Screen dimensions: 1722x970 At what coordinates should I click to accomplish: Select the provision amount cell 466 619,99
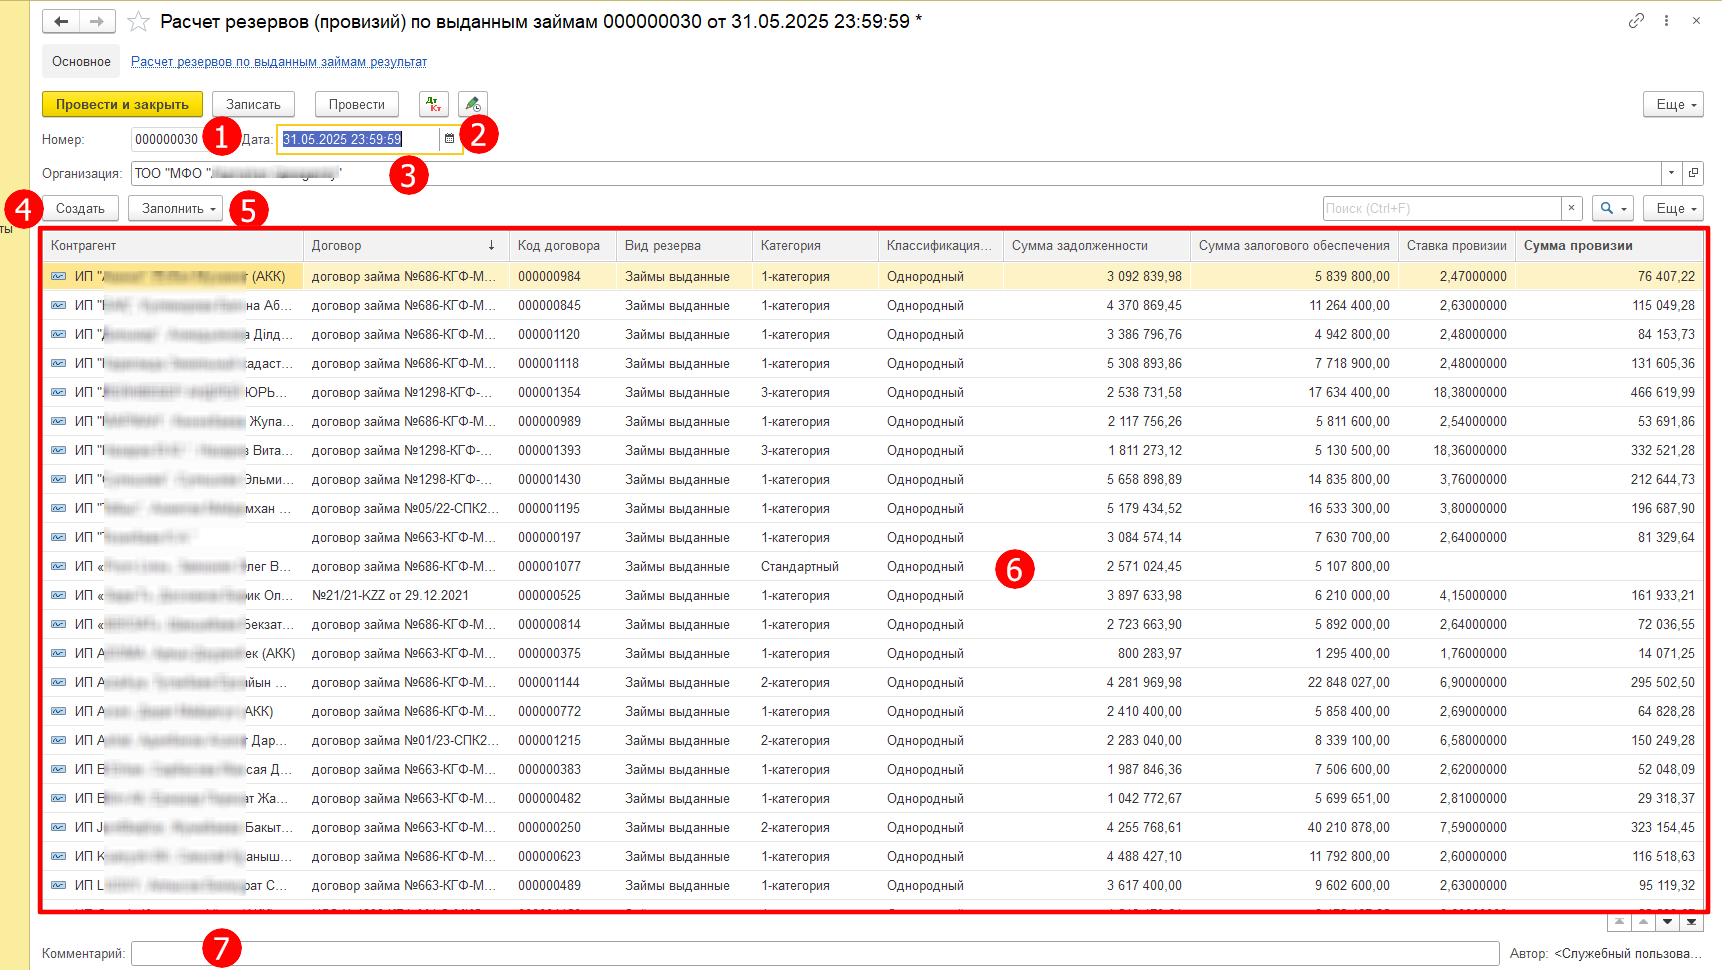pos(1609,392)
